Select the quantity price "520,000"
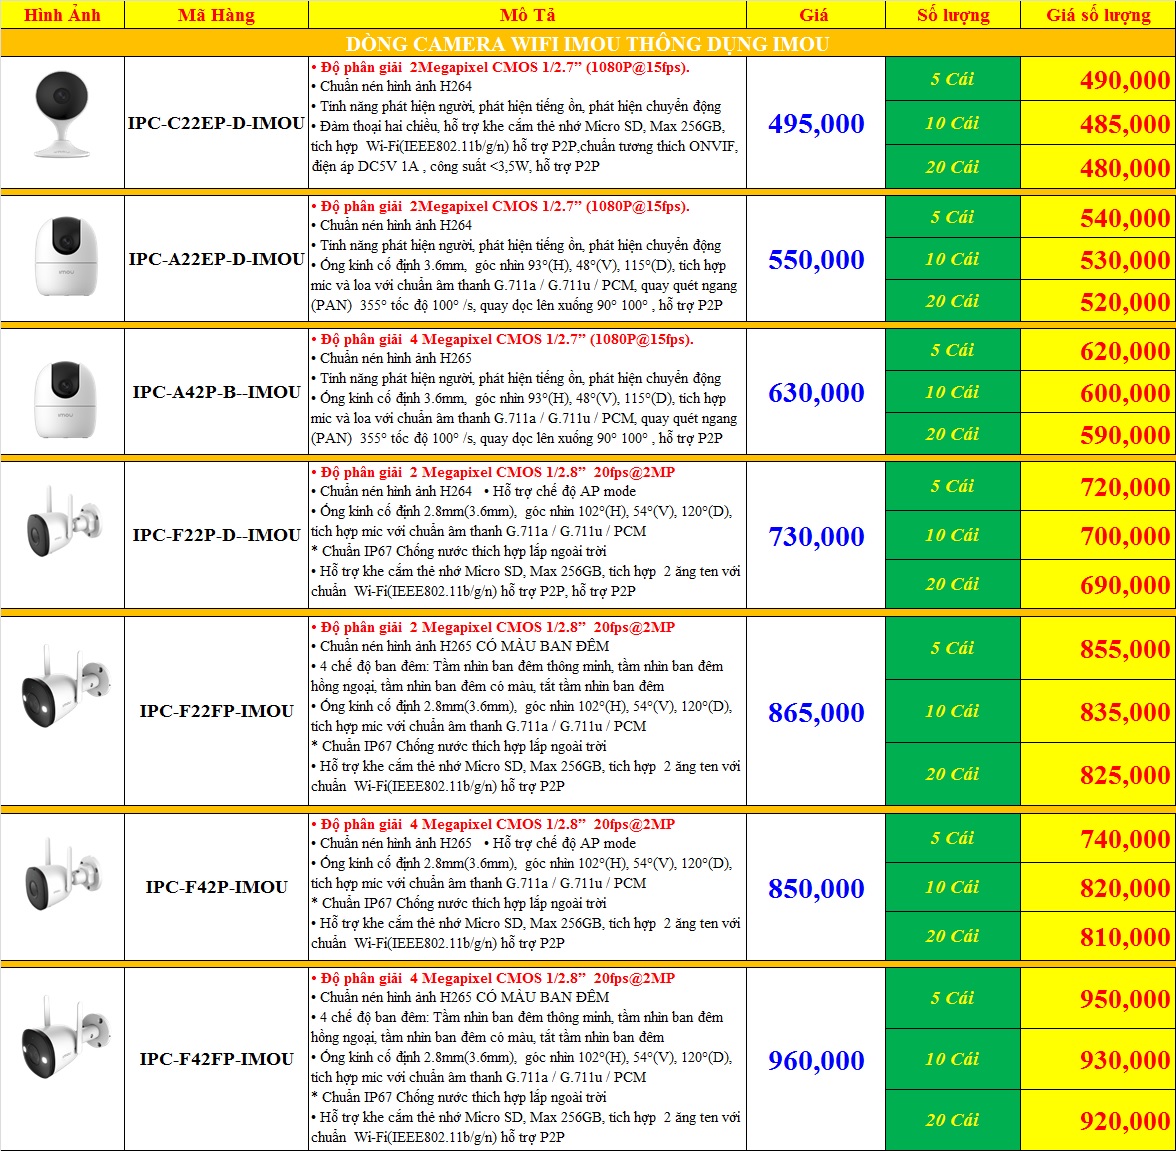This screenshot has width=1176, height=1151. (1125, 302)
